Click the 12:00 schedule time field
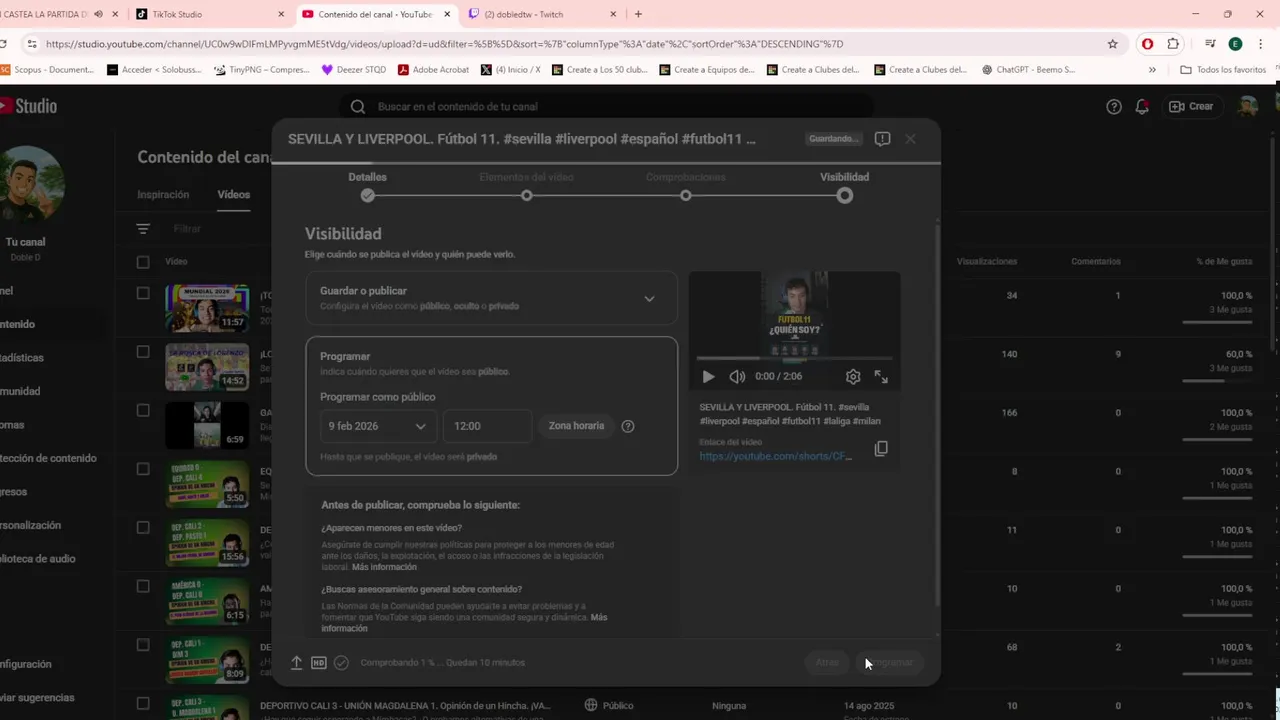Viewport: 1280px width, 720px height. pyautogui.click(x=487, y=426)
